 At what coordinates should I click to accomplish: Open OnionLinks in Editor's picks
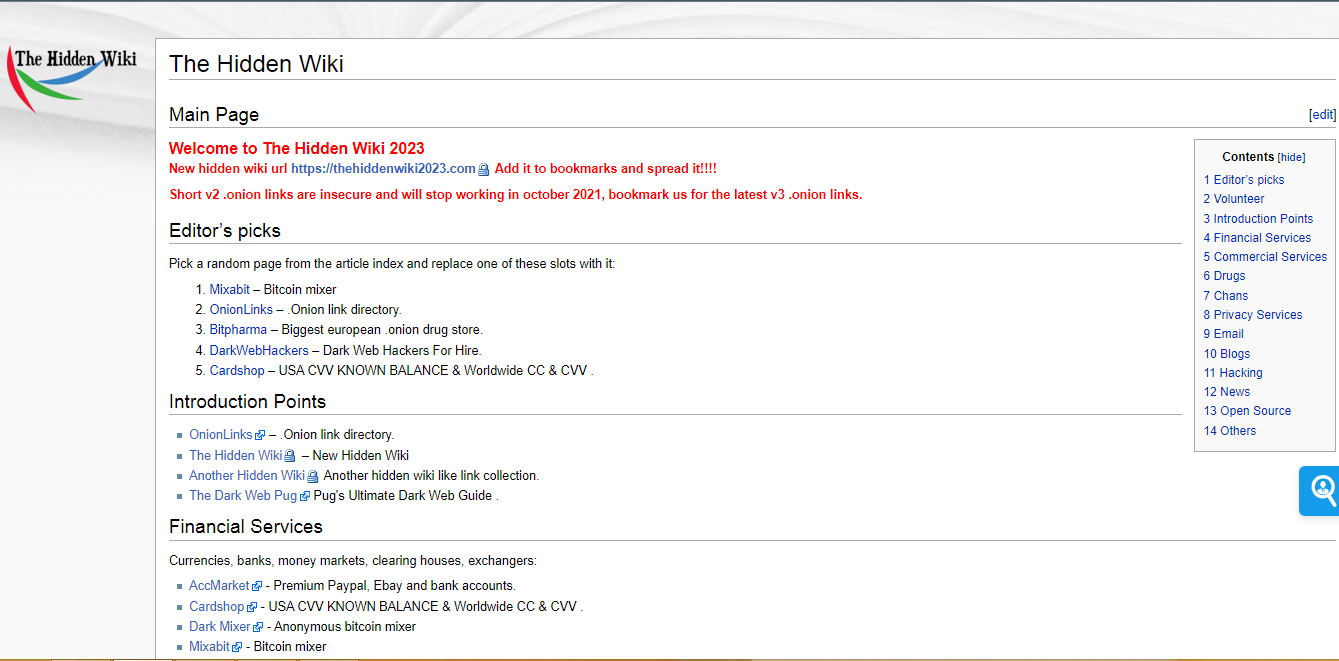[x=241, y=310]
